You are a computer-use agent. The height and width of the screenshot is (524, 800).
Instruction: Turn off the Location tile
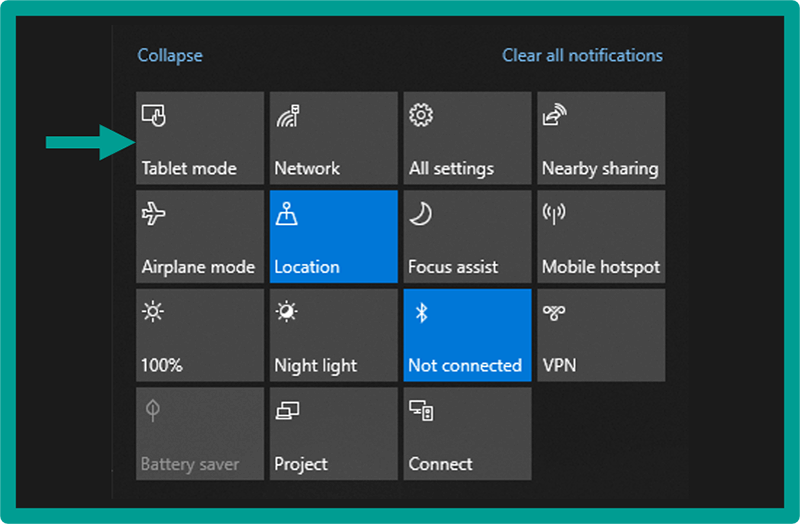coord(334,236)
